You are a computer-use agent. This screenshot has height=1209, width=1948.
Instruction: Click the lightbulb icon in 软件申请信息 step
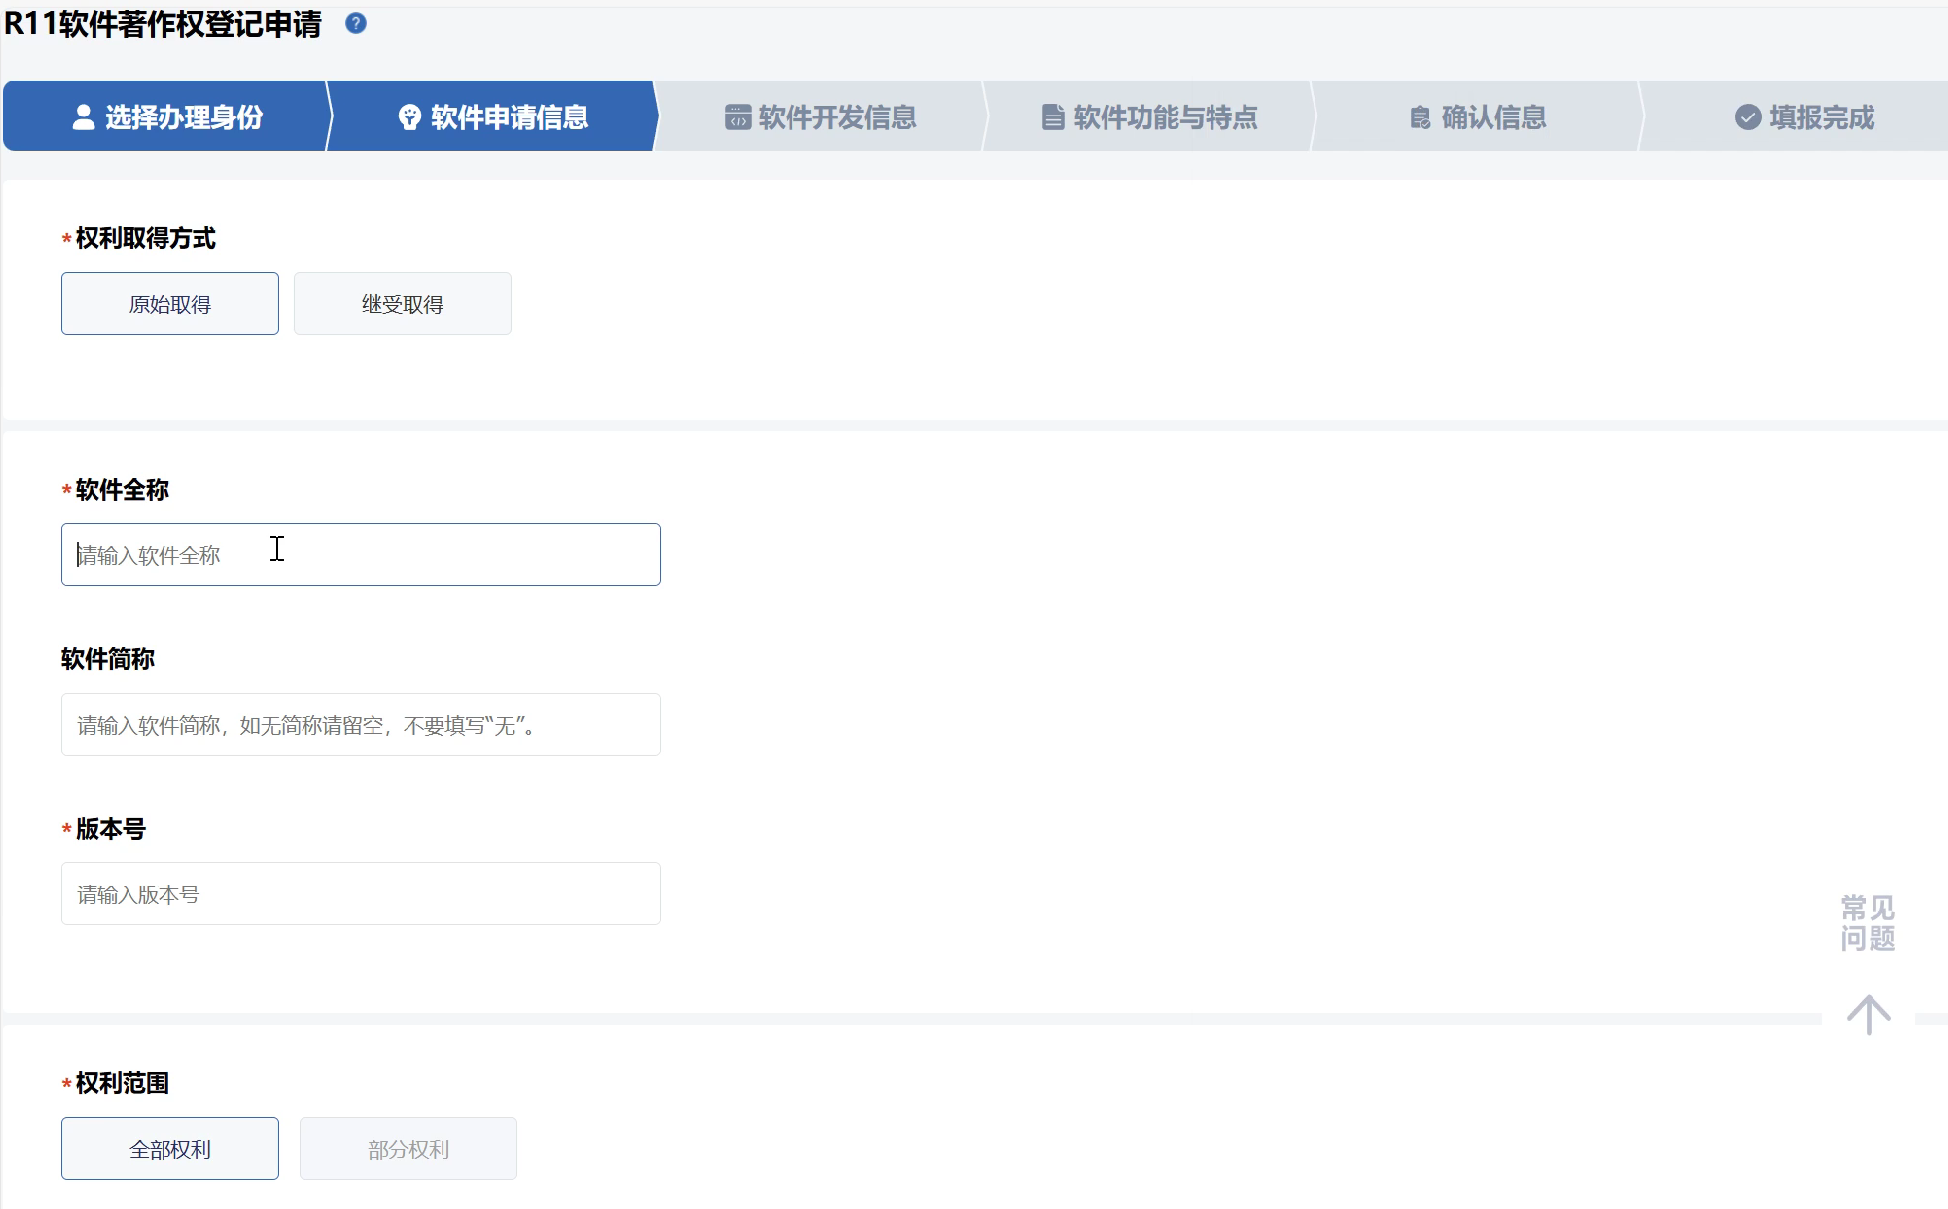[x=409, y=117]
